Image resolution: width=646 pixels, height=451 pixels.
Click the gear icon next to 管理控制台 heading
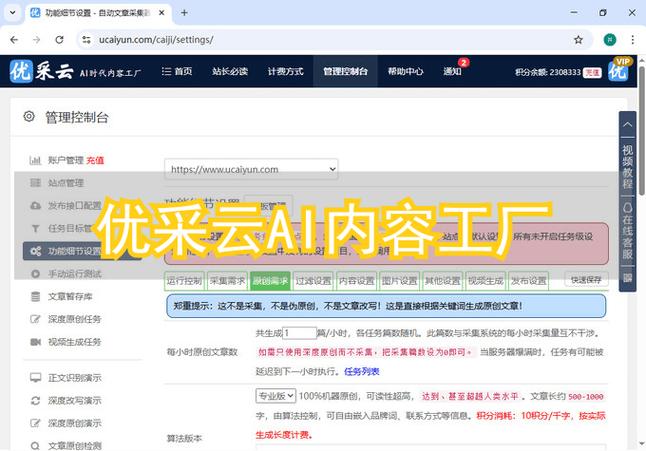(x=29, y=117)
